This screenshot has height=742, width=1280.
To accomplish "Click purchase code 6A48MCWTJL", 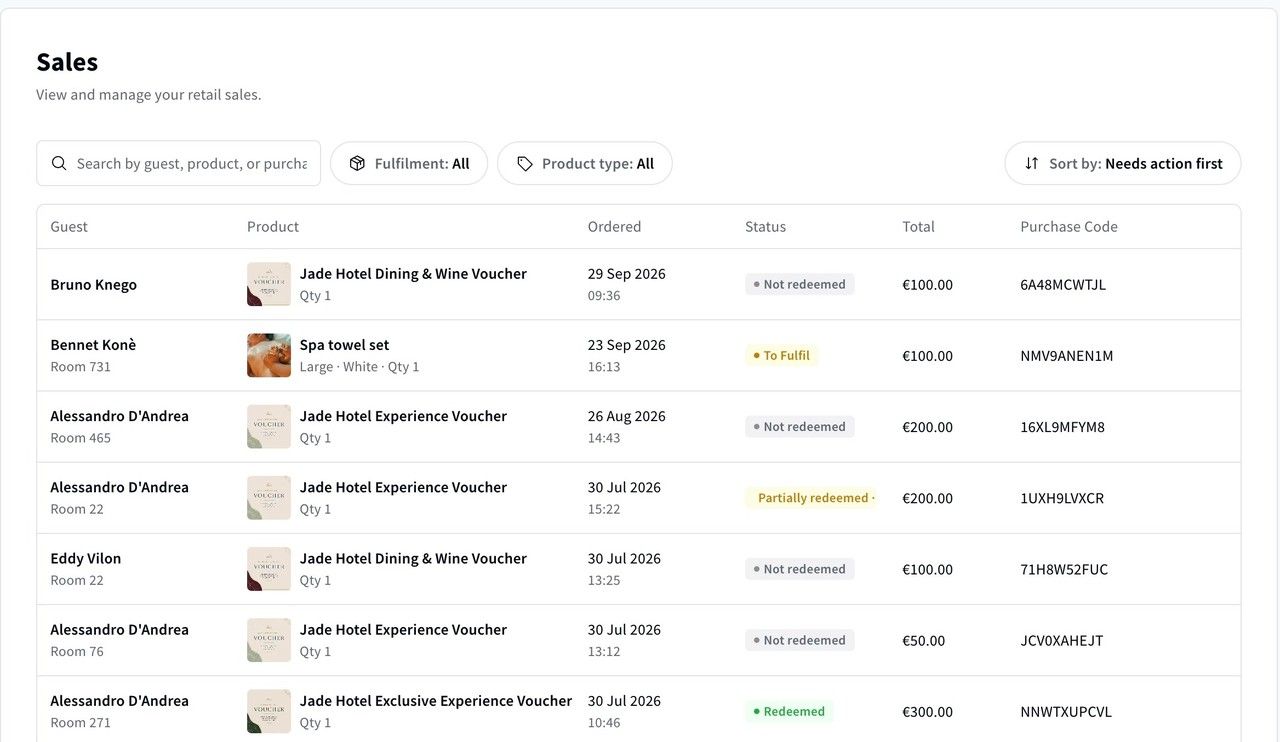I will tap(1063, 285).
